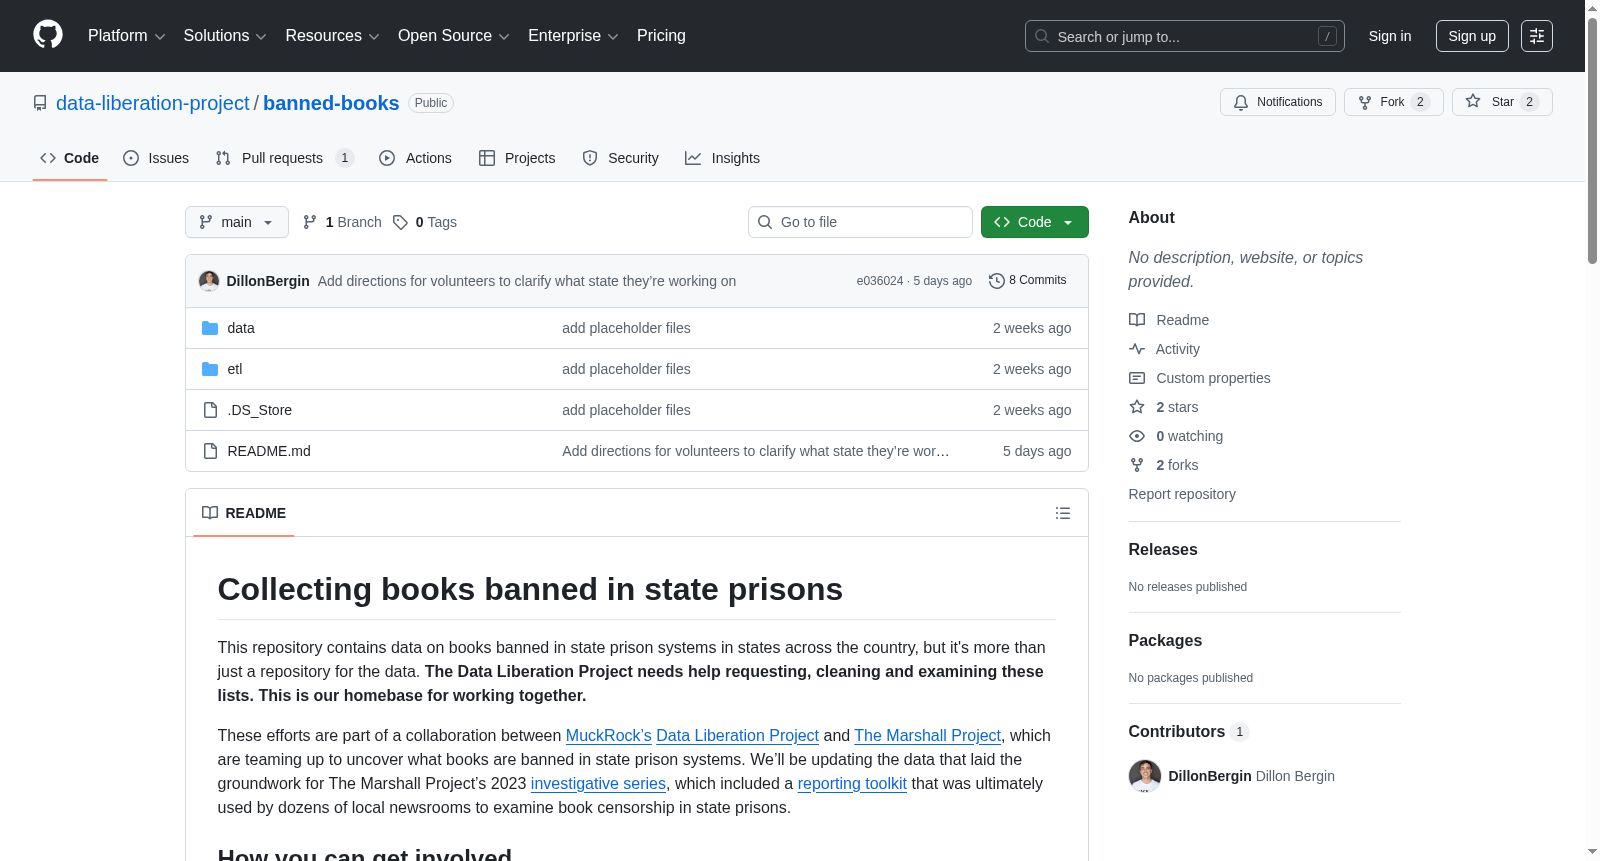Open the Packages heading link
This screenshot has height=861, width=1600.
click(x=1165, y=641)
